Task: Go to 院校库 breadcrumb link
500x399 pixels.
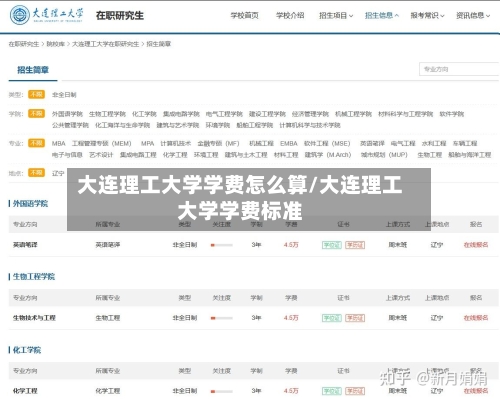Action: (x=55, y=44)
